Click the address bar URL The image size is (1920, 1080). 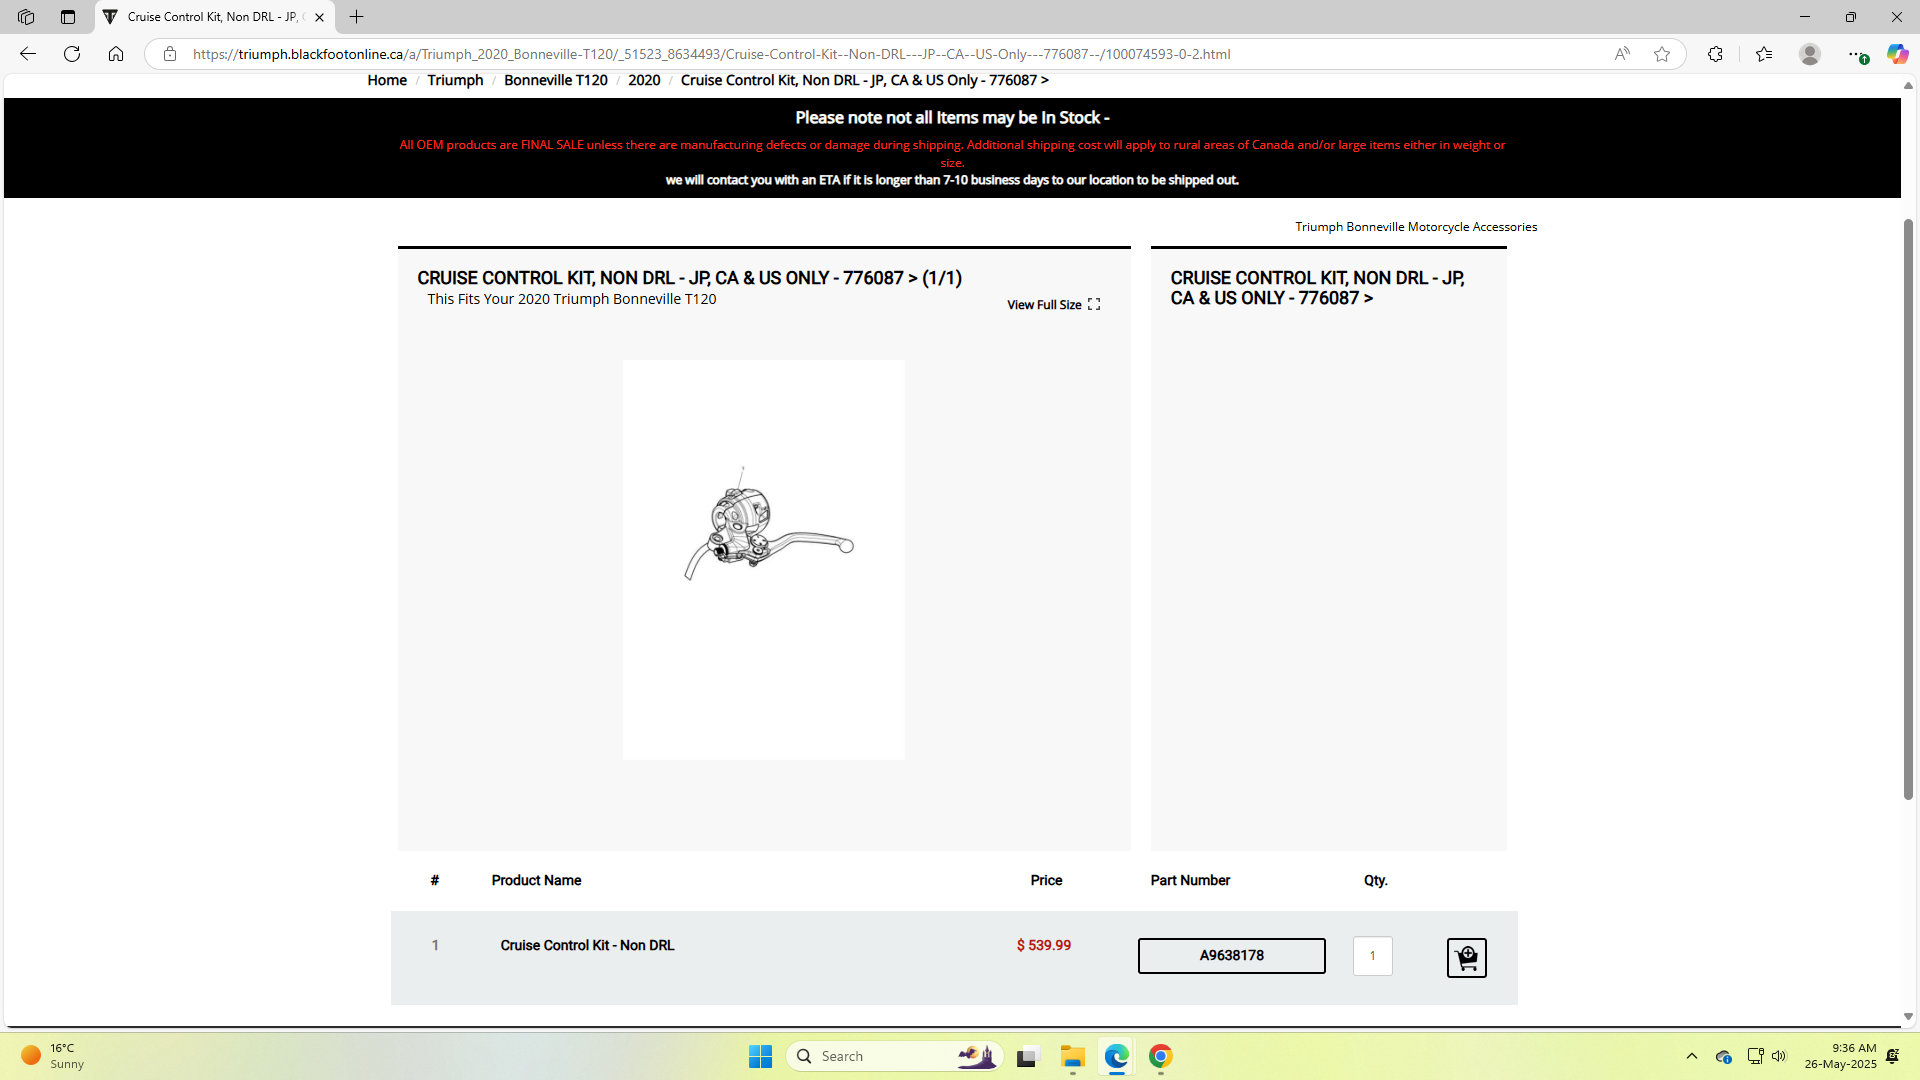pyautogui.click(x=711, y=54)
